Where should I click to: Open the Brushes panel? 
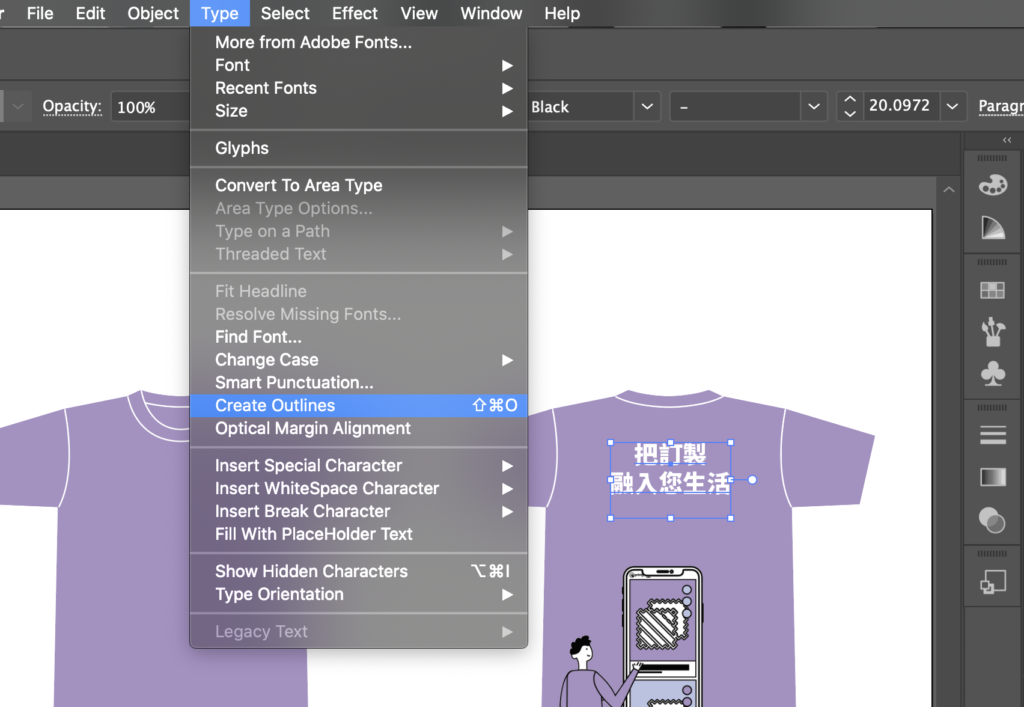(992, 332)
